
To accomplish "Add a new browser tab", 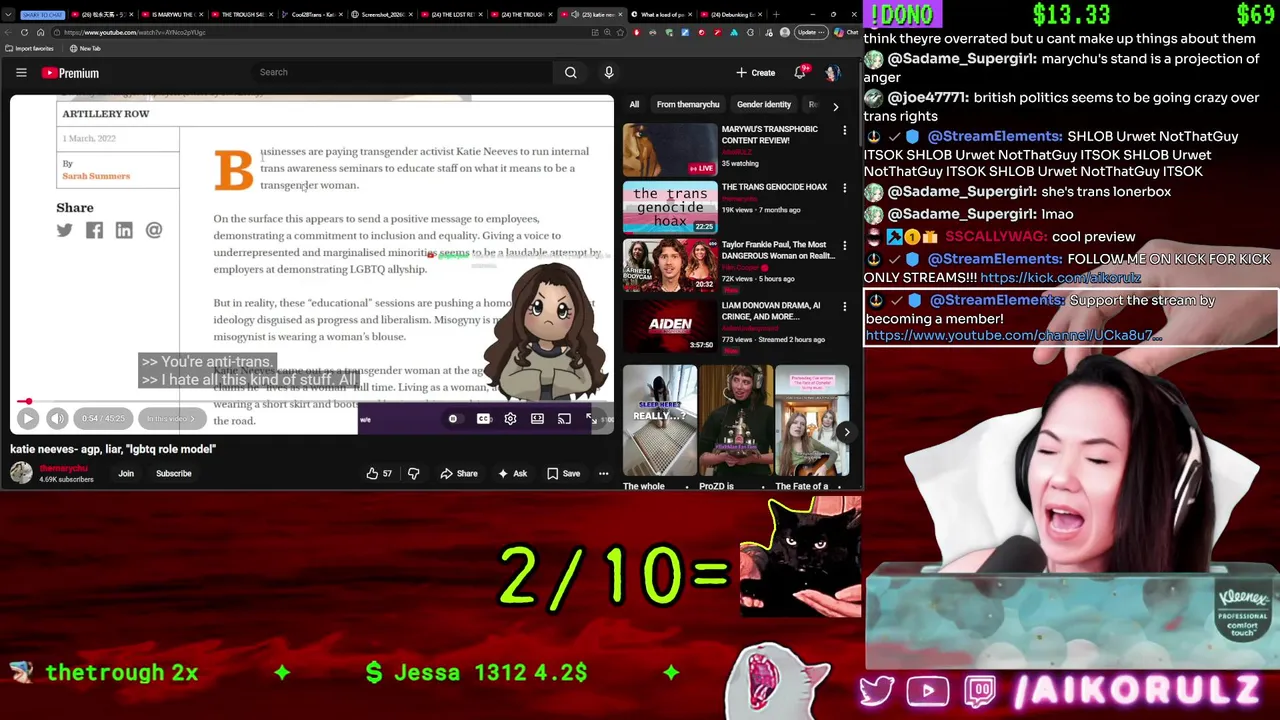I will click(x=777, y=14).
